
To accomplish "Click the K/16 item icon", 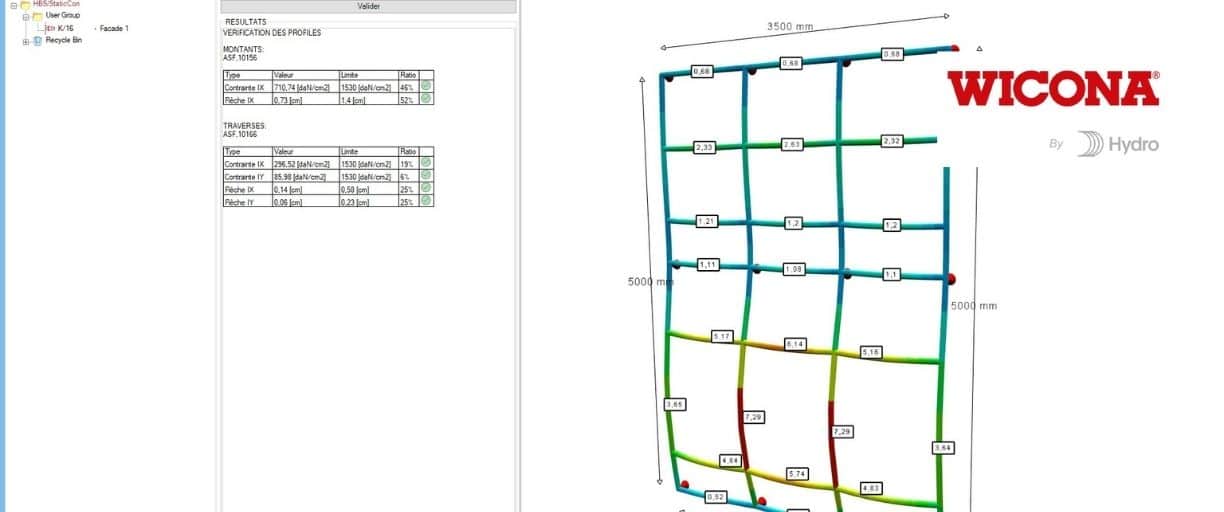I will click(50, 28).
